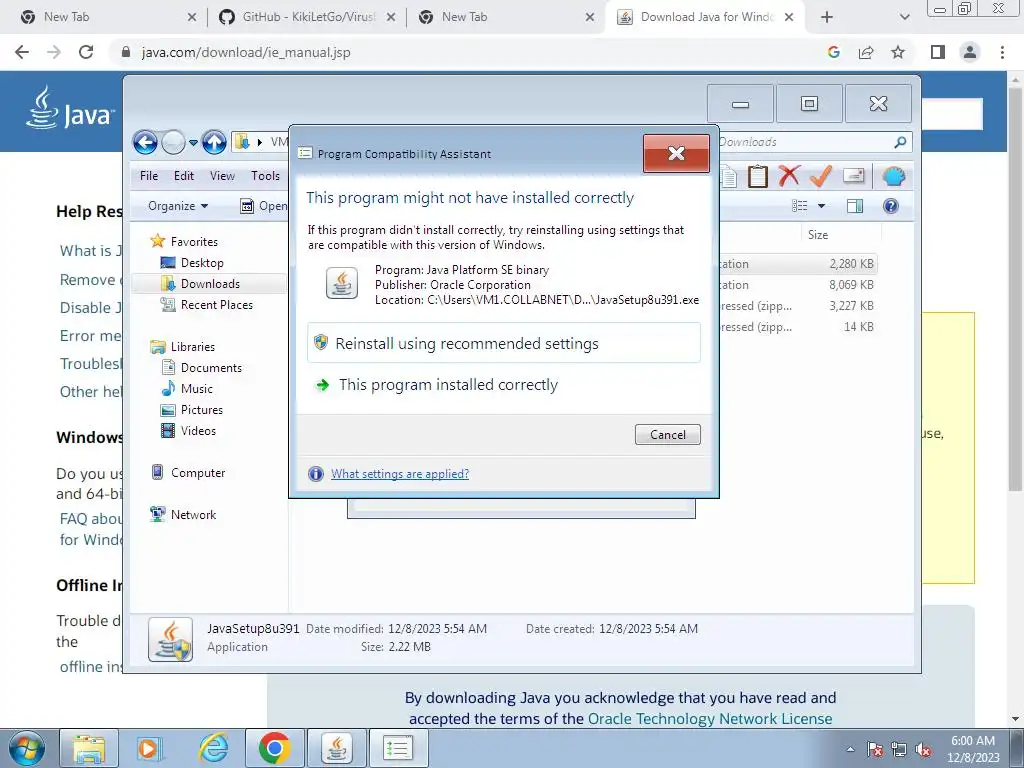Switch to the first New Tab

[108, 17]
